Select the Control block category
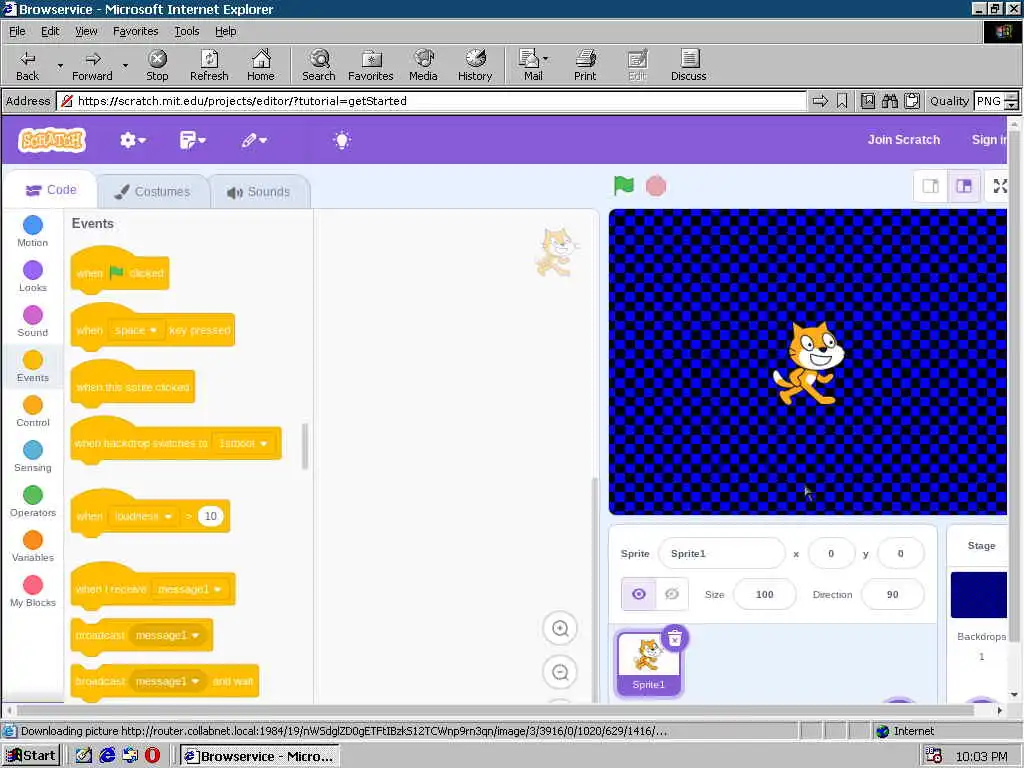Image resolution: width=1024 pixels, height=768 pixels. click(x=33, y=411)
